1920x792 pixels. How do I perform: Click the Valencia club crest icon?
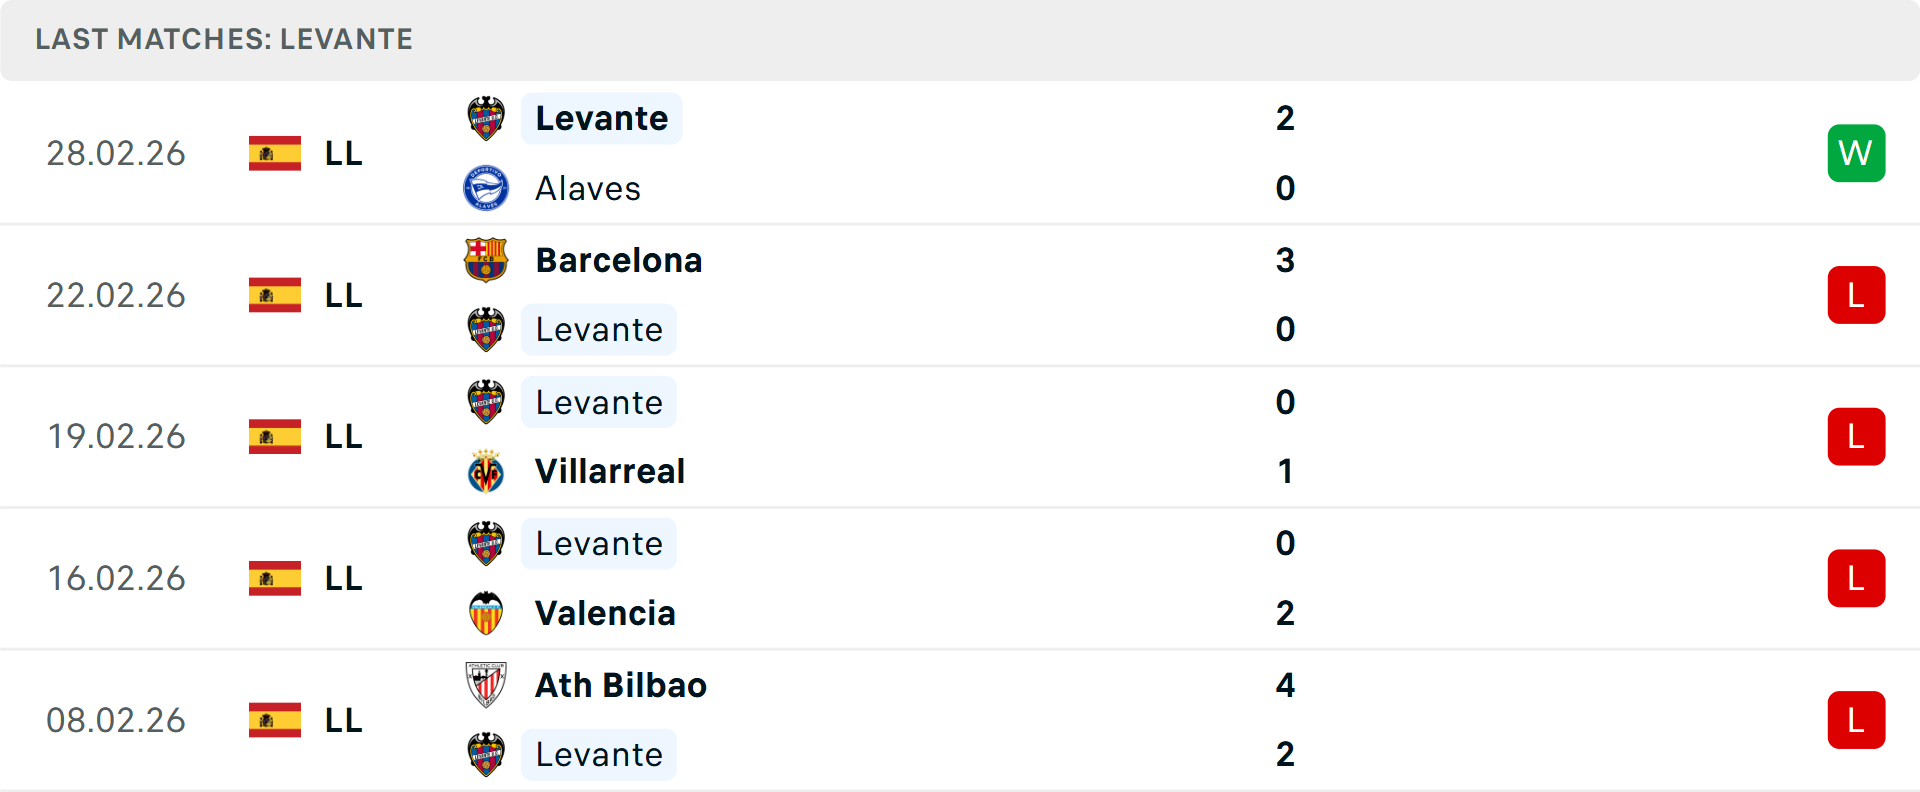[486, 613]
